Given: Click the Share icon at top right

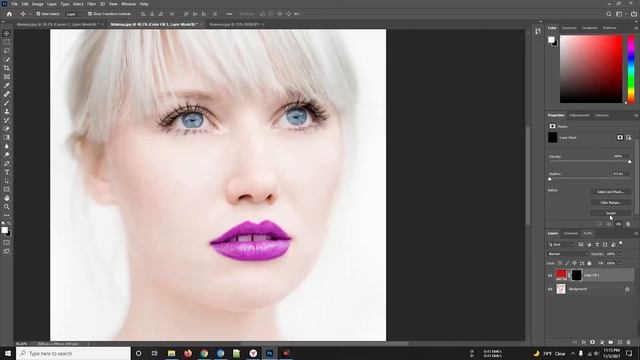Looking at the screenshot, I should (x=634, y=14).
